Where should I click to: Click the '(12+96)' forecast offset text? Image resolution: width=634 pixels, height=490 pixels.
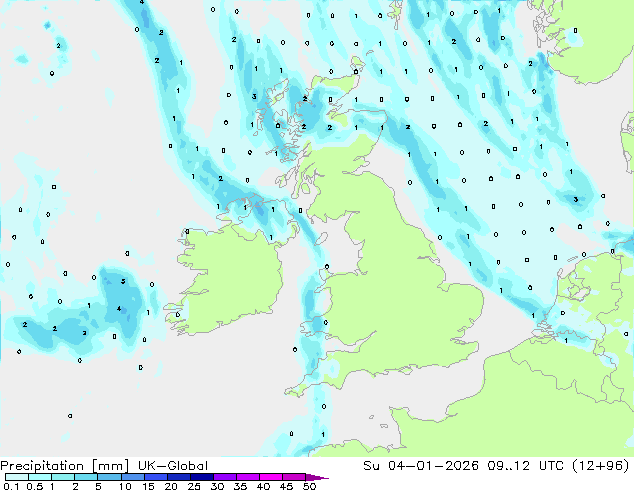[x=601, y=466]
